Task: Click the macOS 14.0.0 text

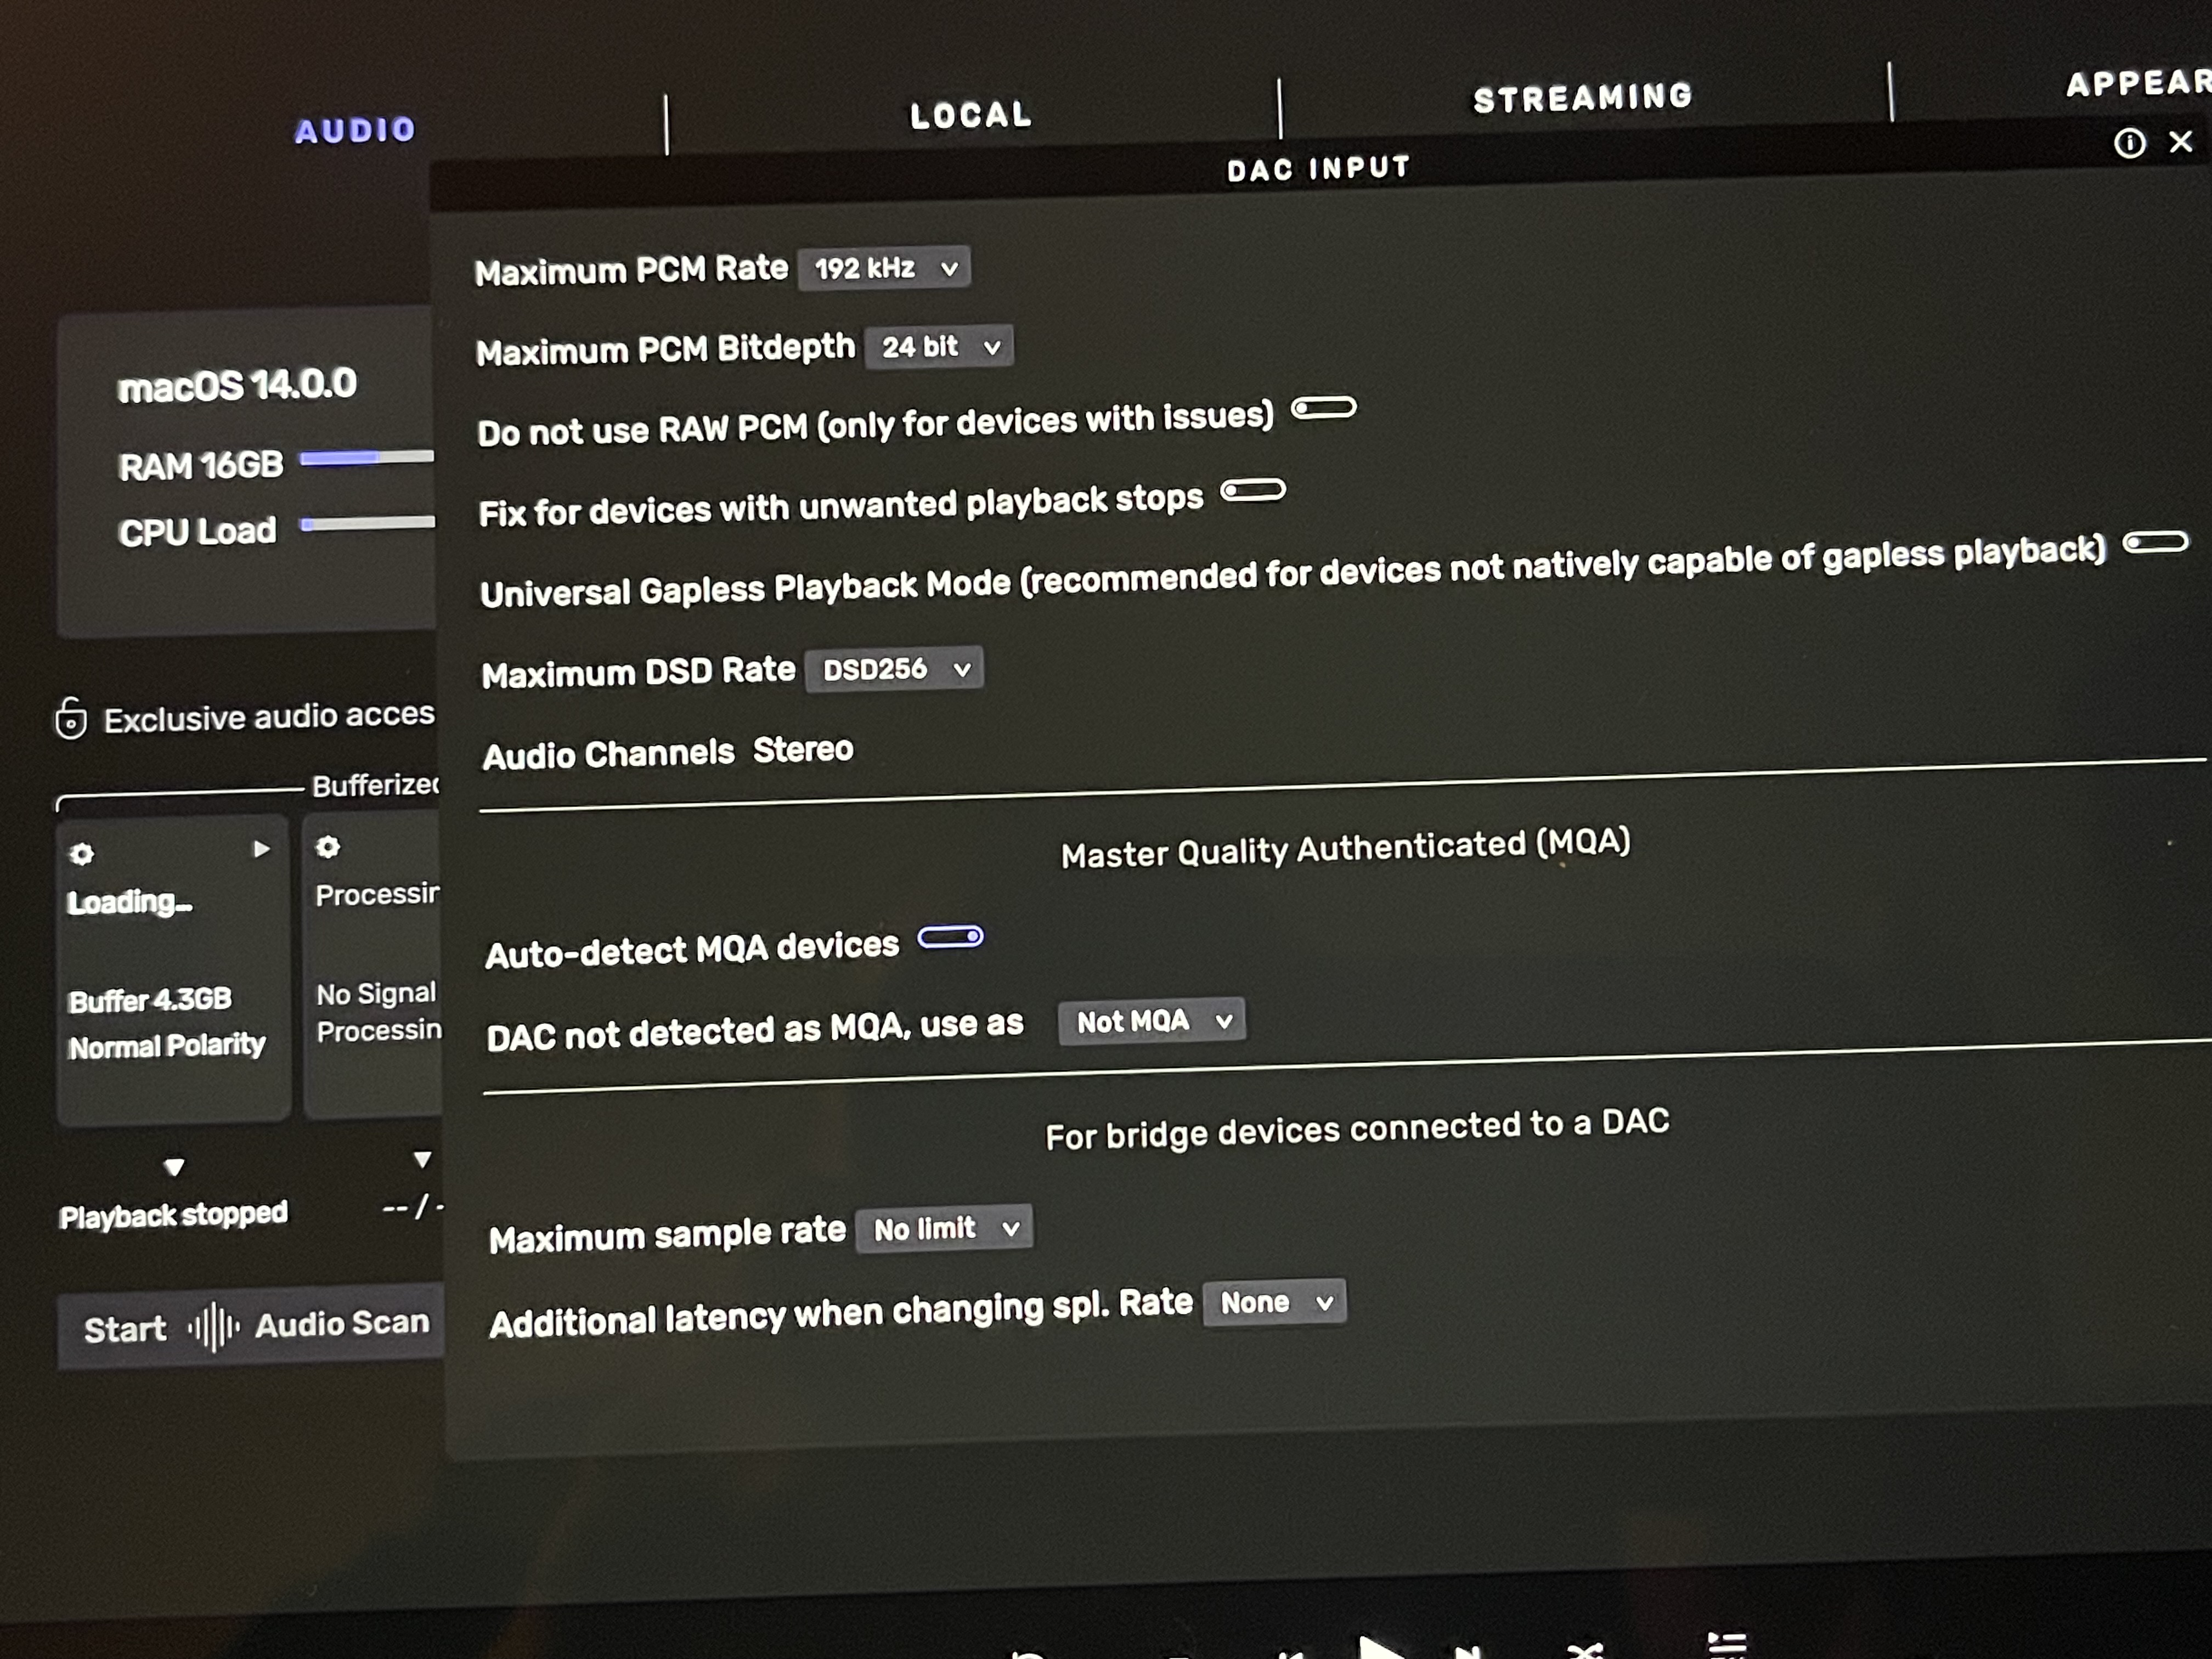Action: click(x=237, y=385)
